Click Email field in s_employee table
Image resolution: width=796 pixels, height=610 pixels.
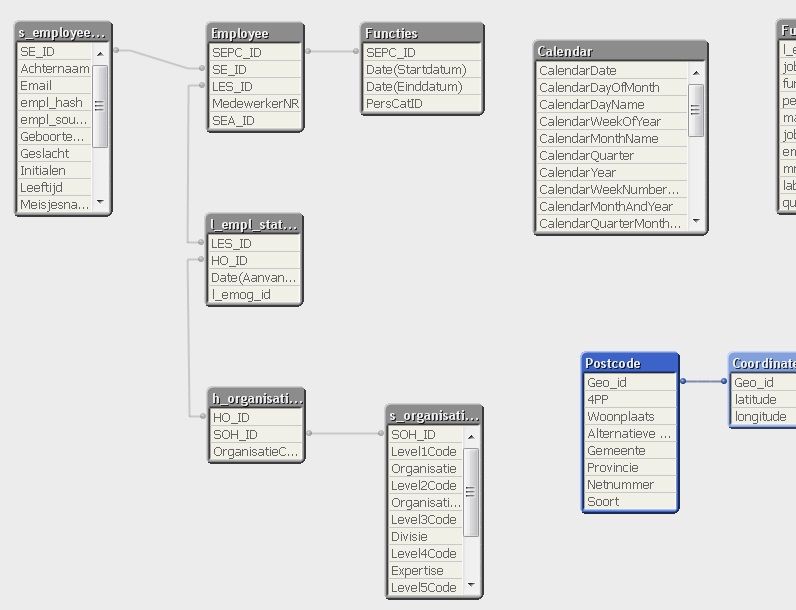[x=55, y=86]
